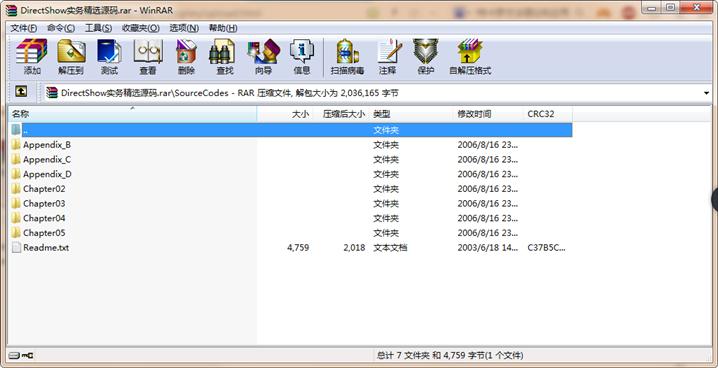Screen dimensions: 718x368
Task: Click the 文本文档 type cell
Action: pyautogui.click(x=390, y=247)
